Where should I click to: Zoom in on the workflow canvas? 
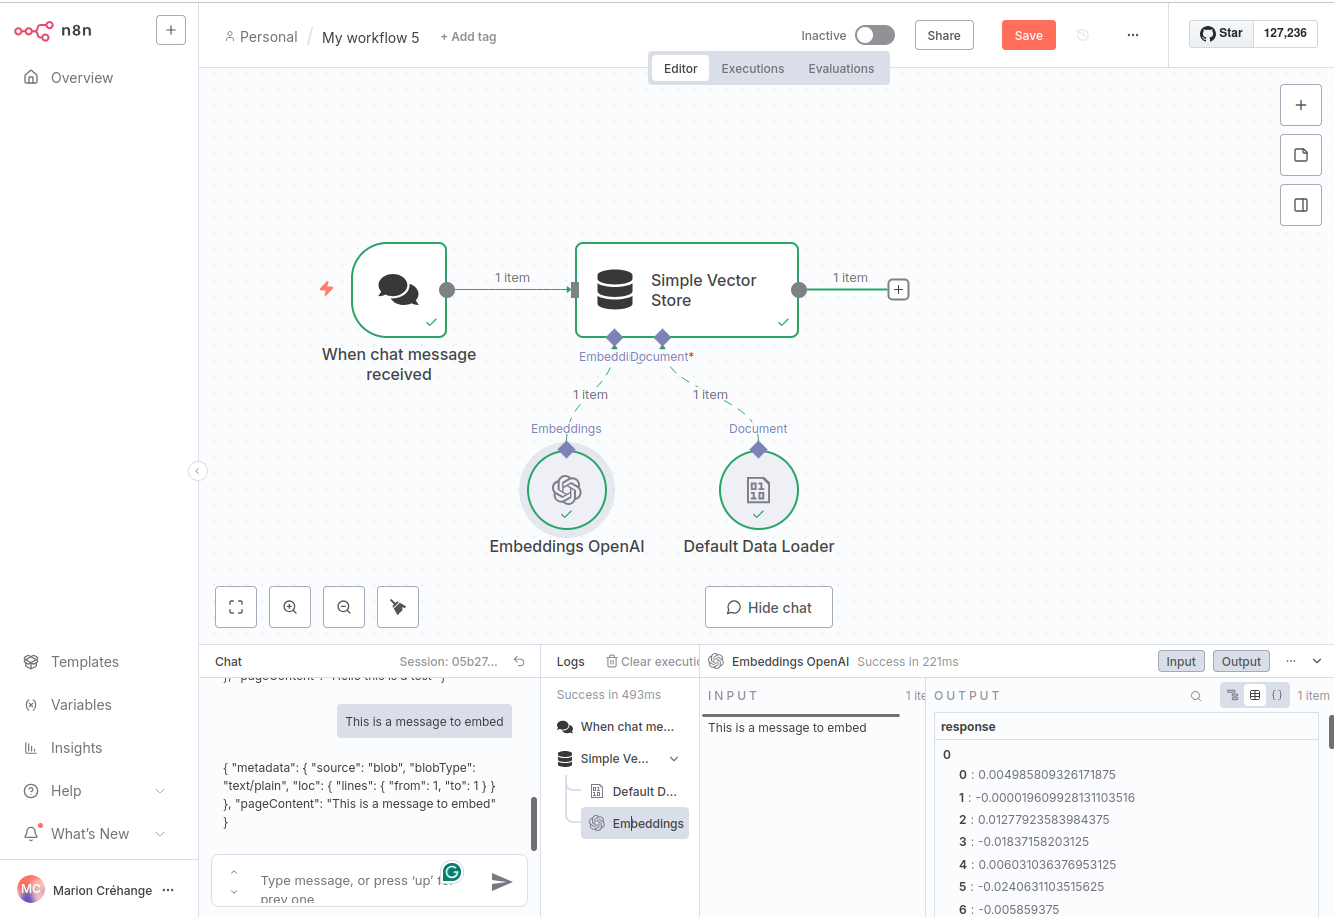(289, 607)
